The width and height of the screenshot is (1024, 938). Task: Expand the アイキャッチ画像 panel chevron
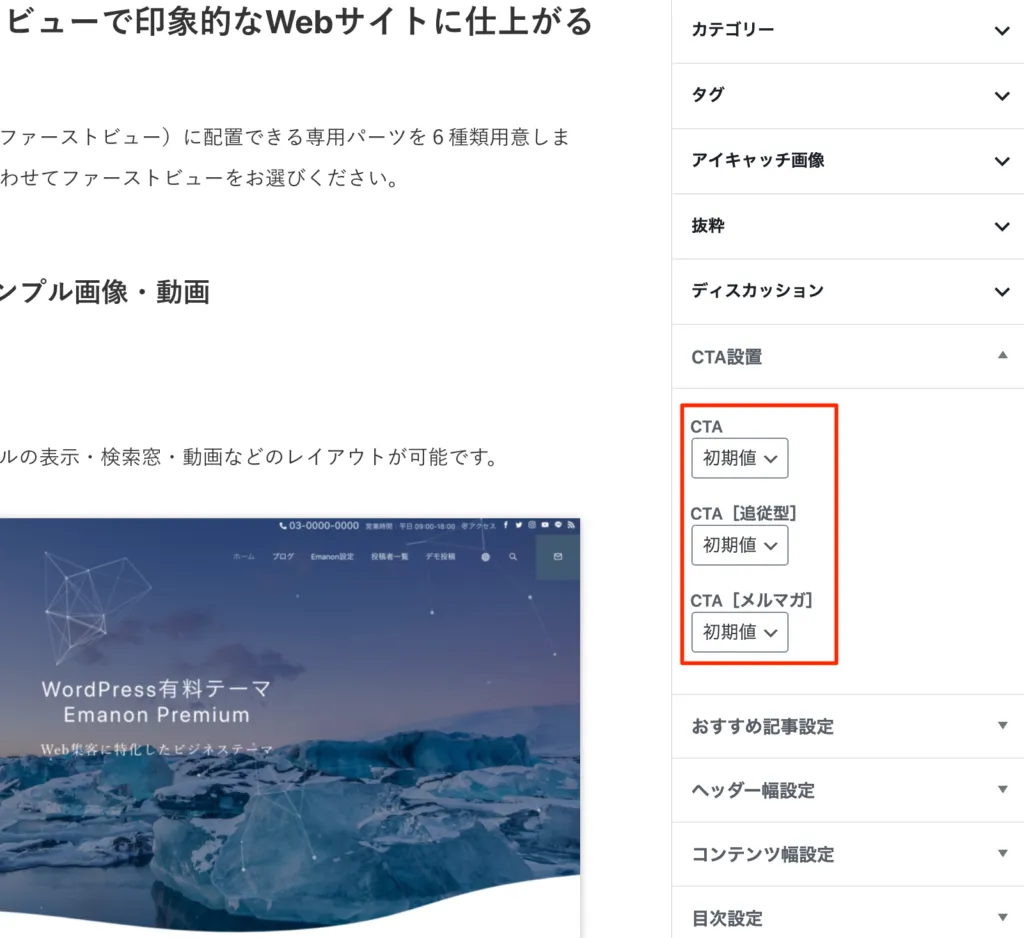click(1002, 161)
